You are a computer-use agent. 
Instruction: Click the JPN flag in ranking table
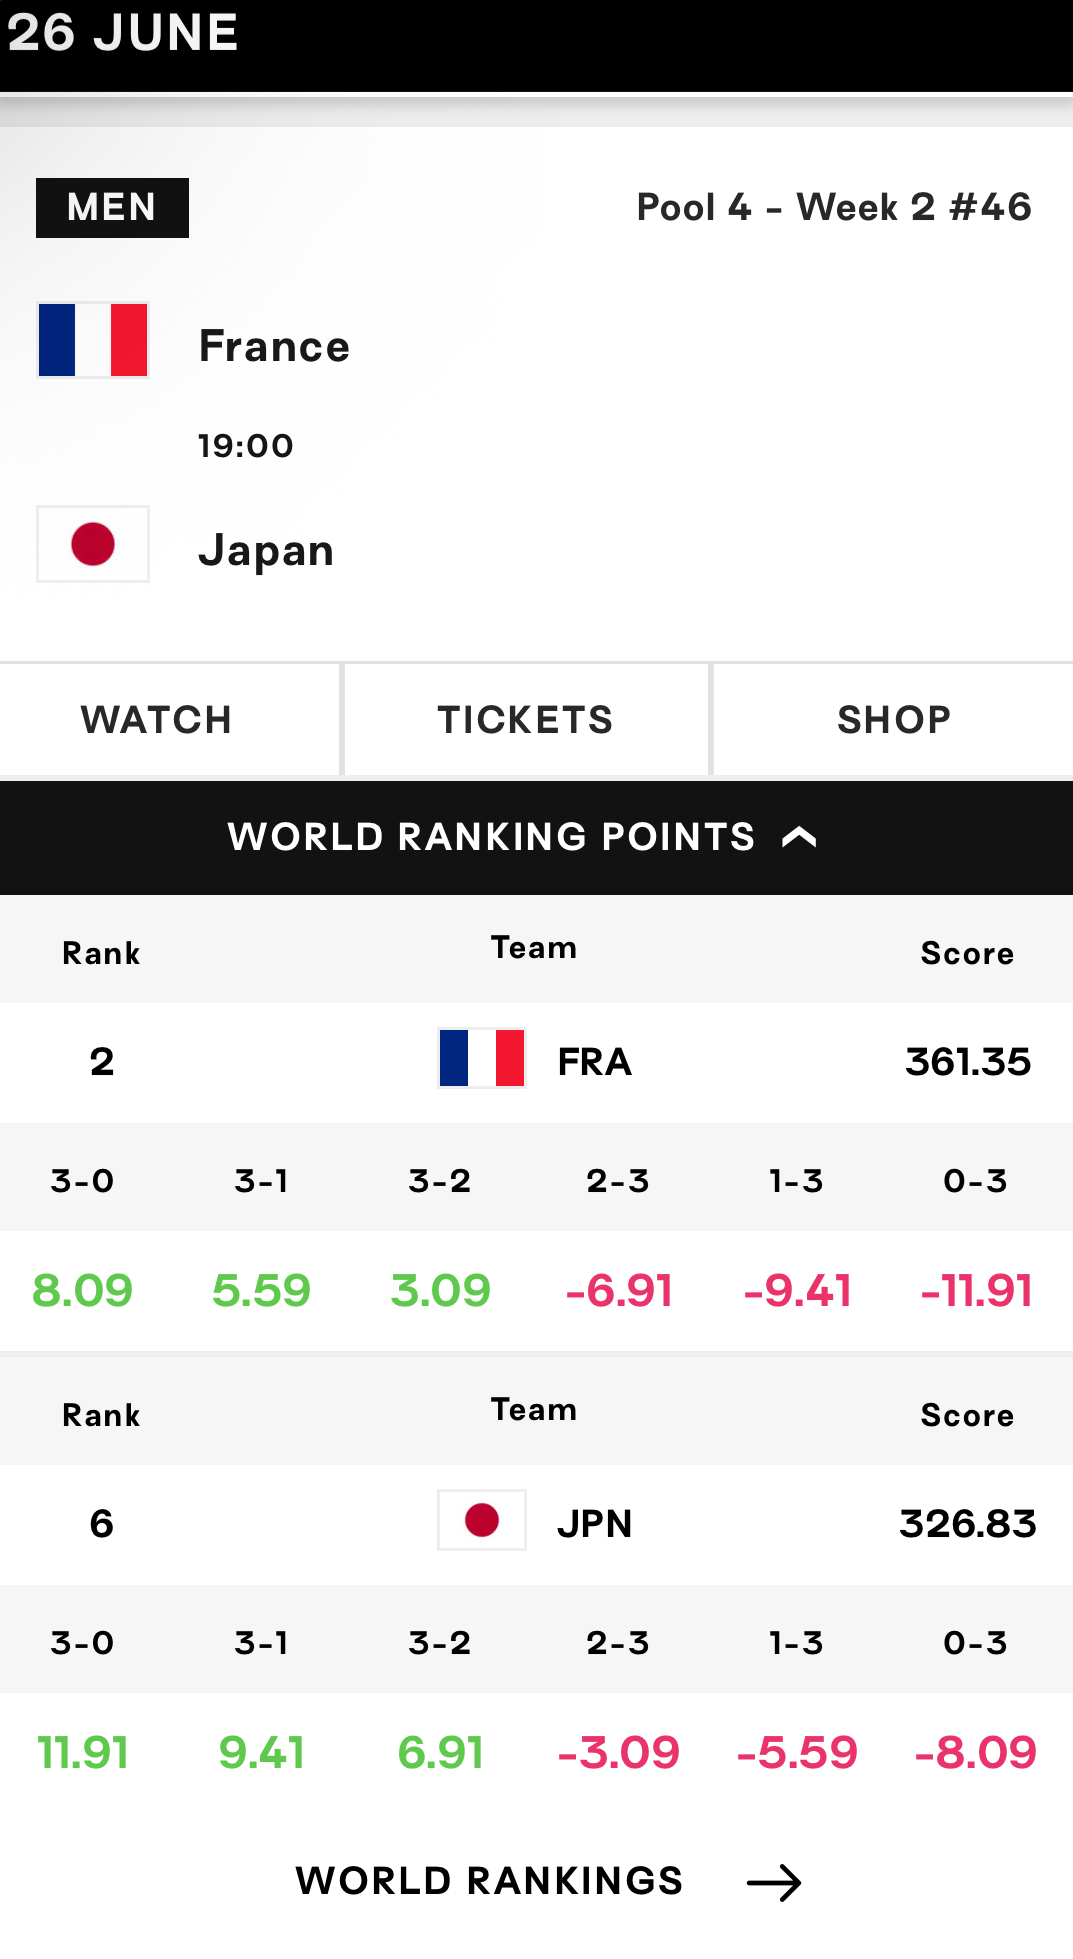[482, 1520]
